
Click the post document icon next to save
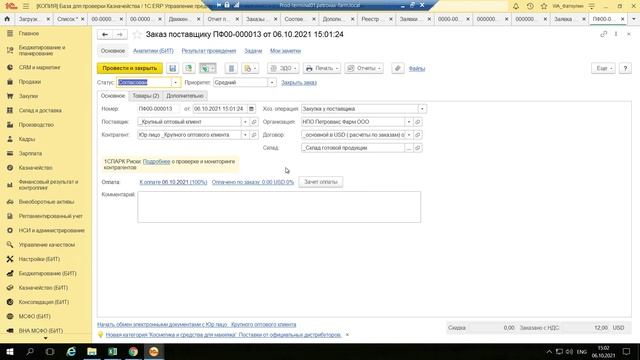[x=188, y=69]
